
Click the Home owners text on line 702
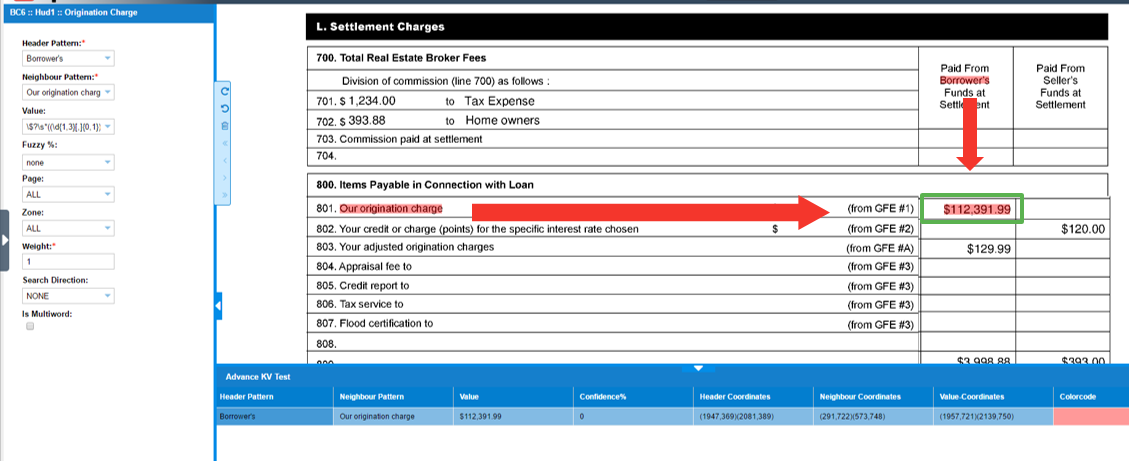click(503, 120)
